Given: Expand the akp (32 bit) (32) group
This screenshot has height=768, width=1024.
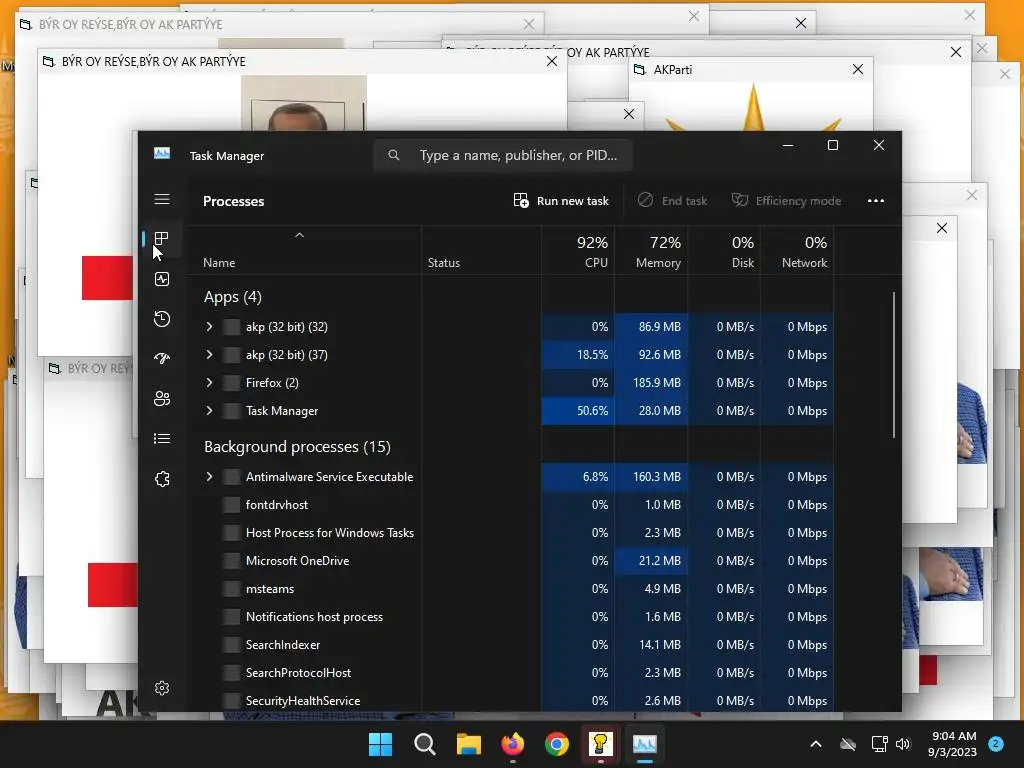Looking at the screenshot, I should [209, 327].
